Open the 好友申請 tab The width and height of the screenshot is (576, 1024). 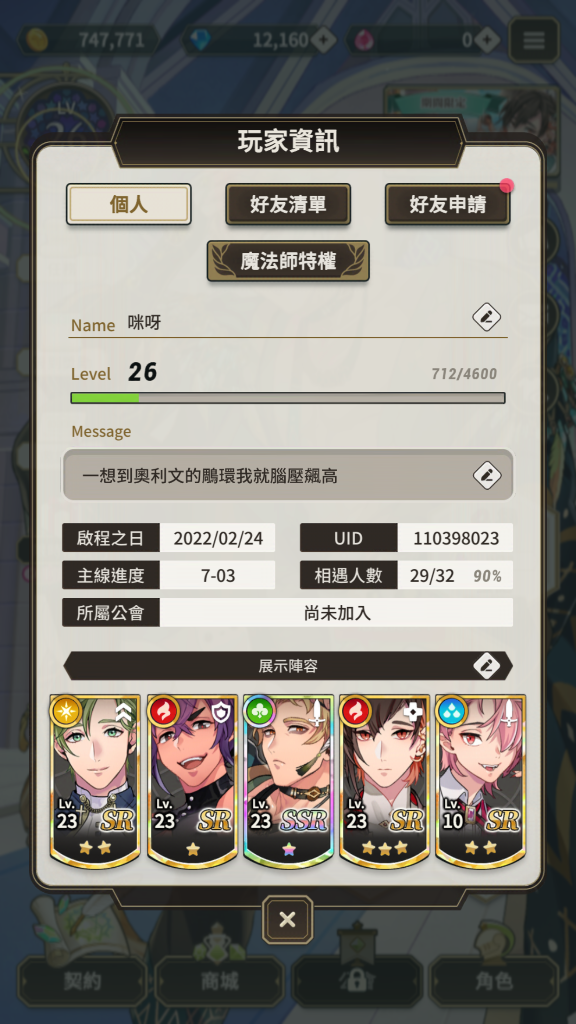click(447, 204)
